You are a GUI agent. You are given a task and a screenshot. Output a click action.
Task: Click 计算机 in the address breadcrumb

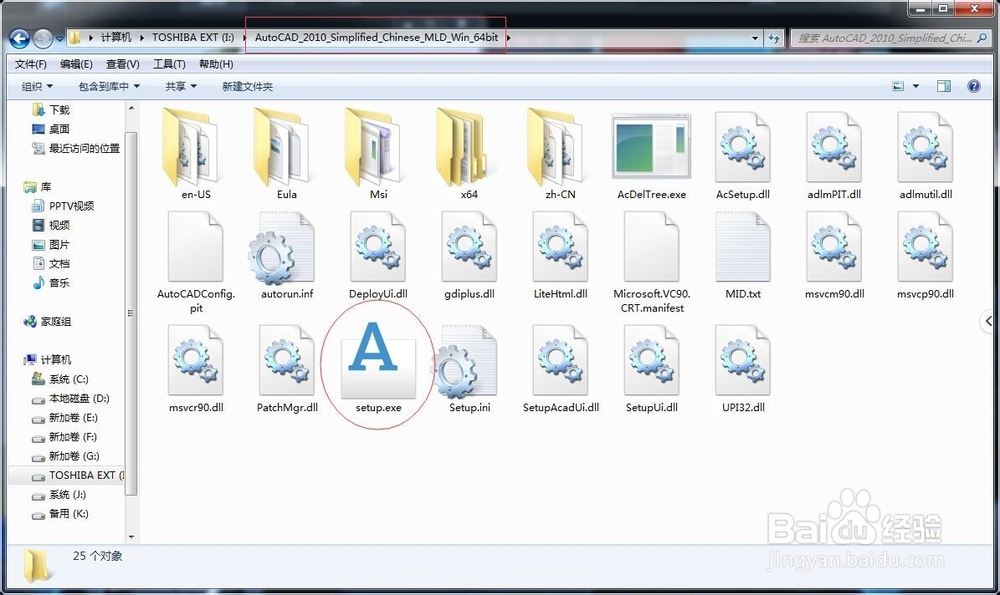(116, 38)
